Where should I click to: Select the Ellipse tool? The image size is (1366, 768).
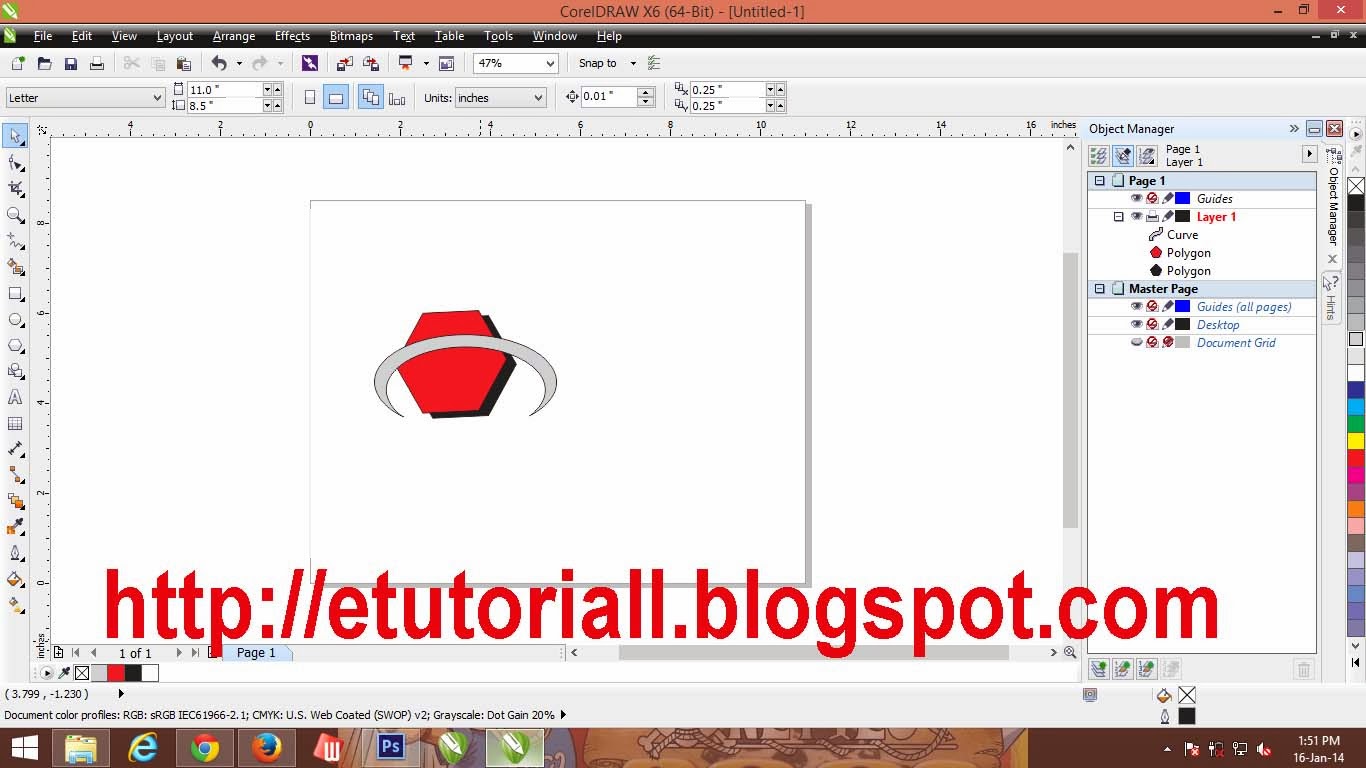point(15,320)
